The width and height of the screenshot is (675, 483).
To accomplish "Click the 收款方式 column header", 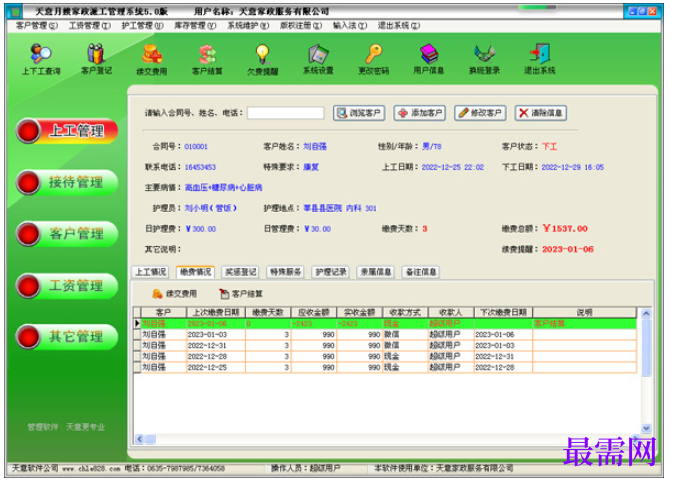I will 405,312.
